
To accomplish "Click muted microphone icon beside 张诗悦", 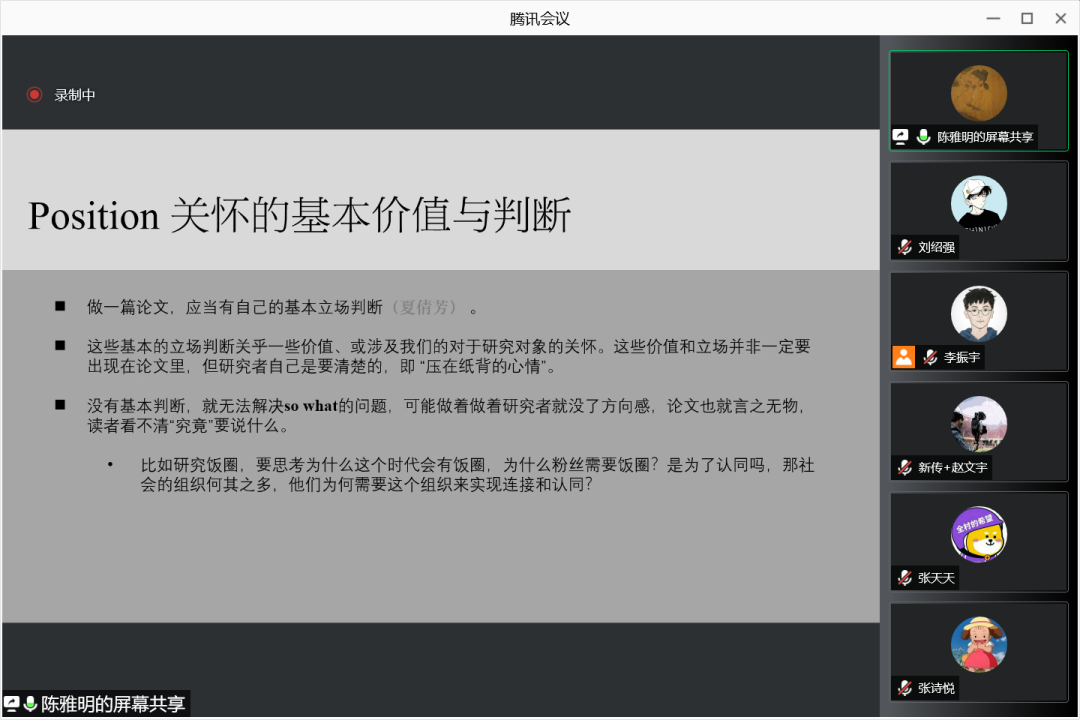I will point(904,688).
